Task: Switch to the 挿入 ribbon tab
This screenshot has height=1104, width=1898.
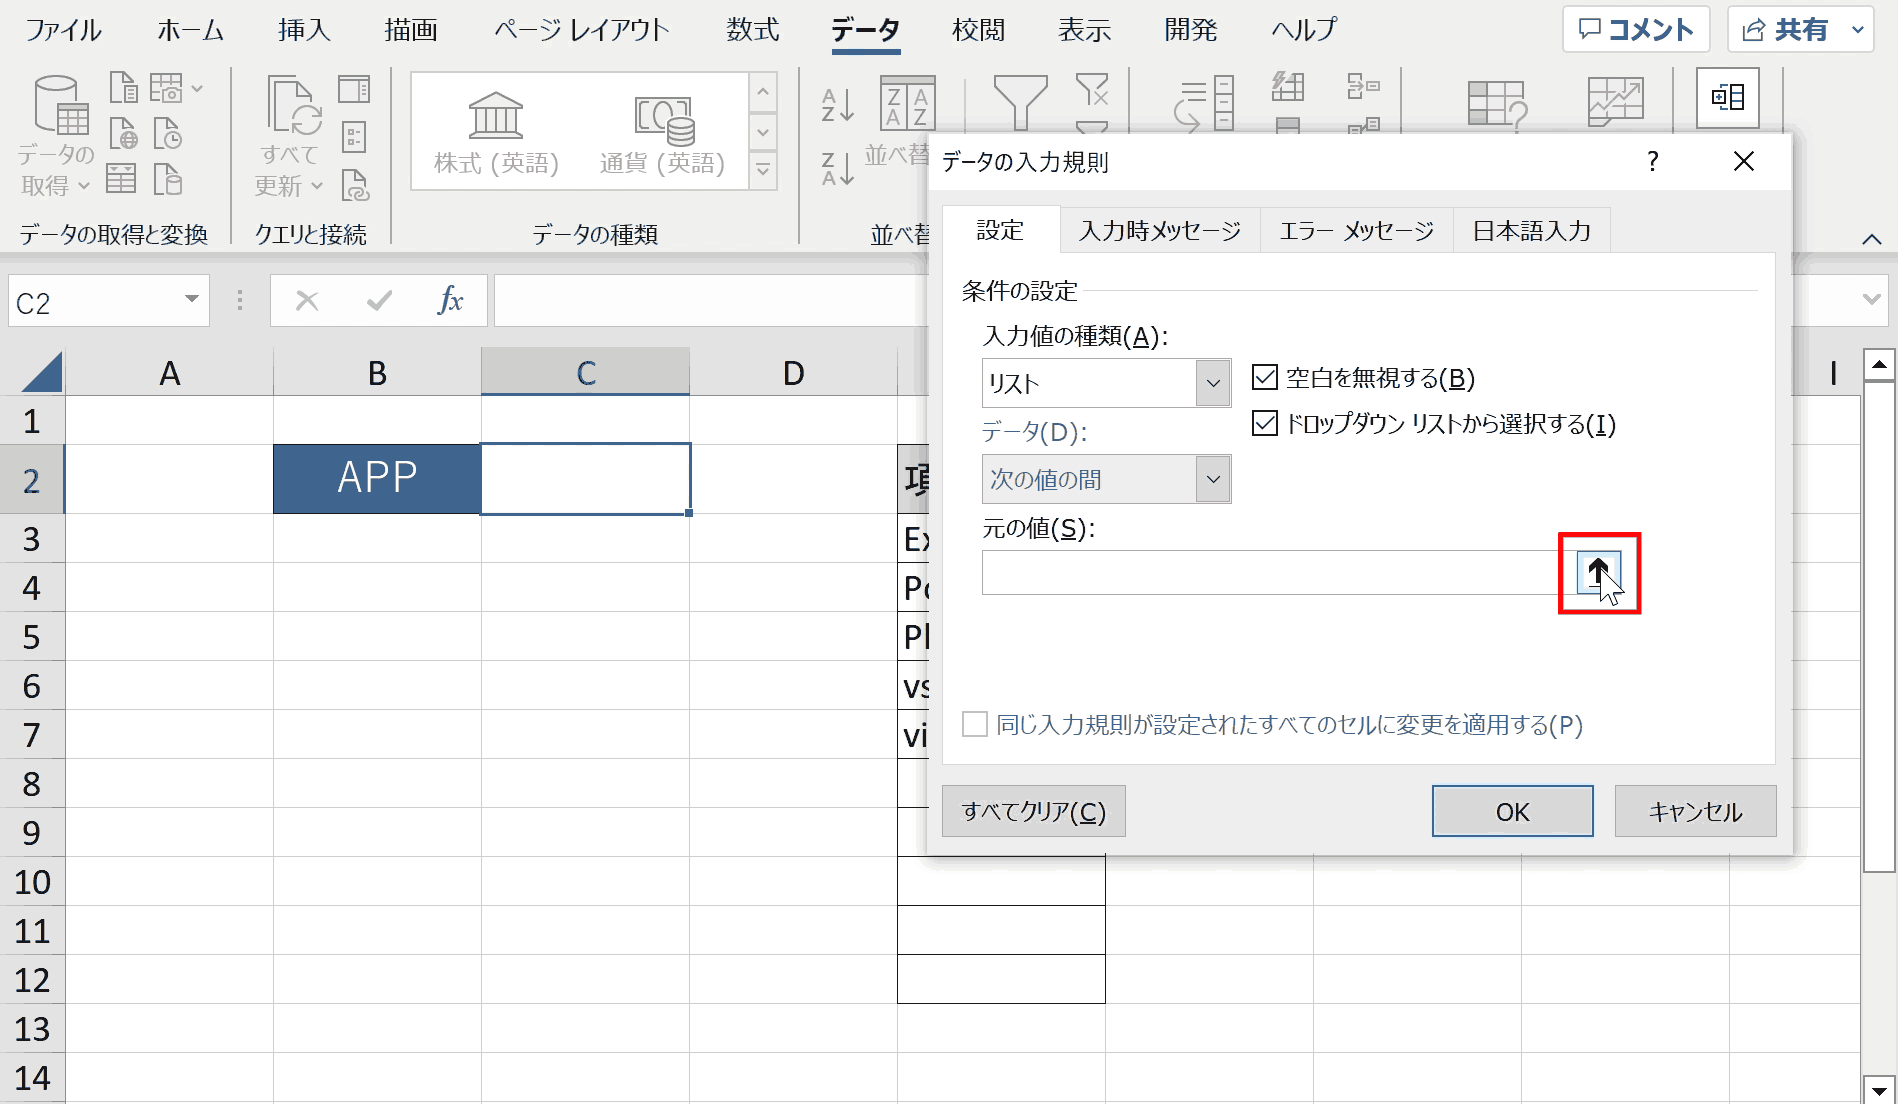Action: (304, 30)
